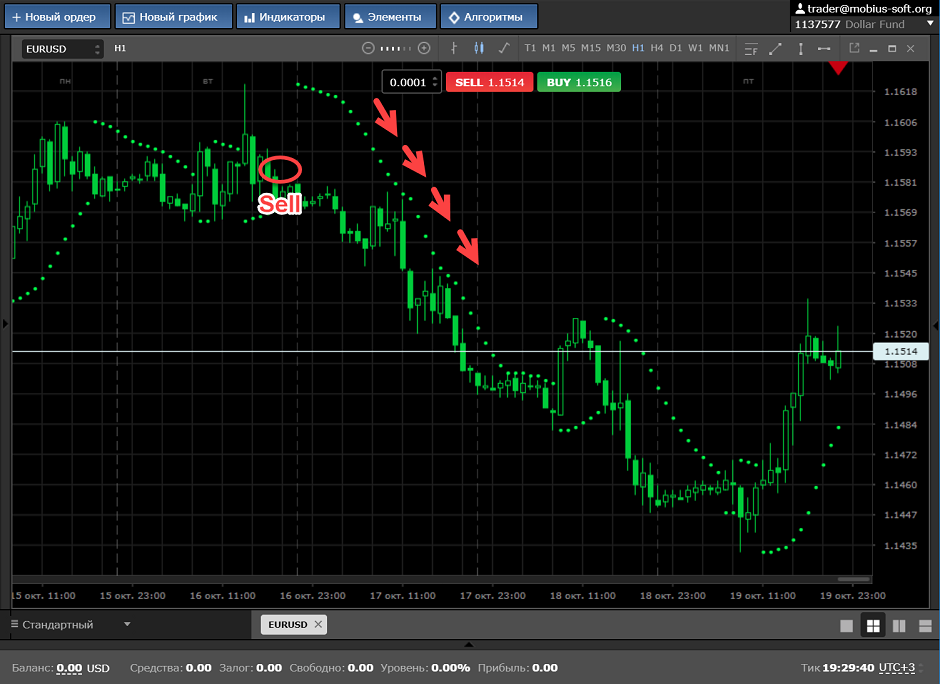This screenshot has width=940, height=684.
Task: Click the Тик 19:29:40 time display
Action: coord(837,668)
